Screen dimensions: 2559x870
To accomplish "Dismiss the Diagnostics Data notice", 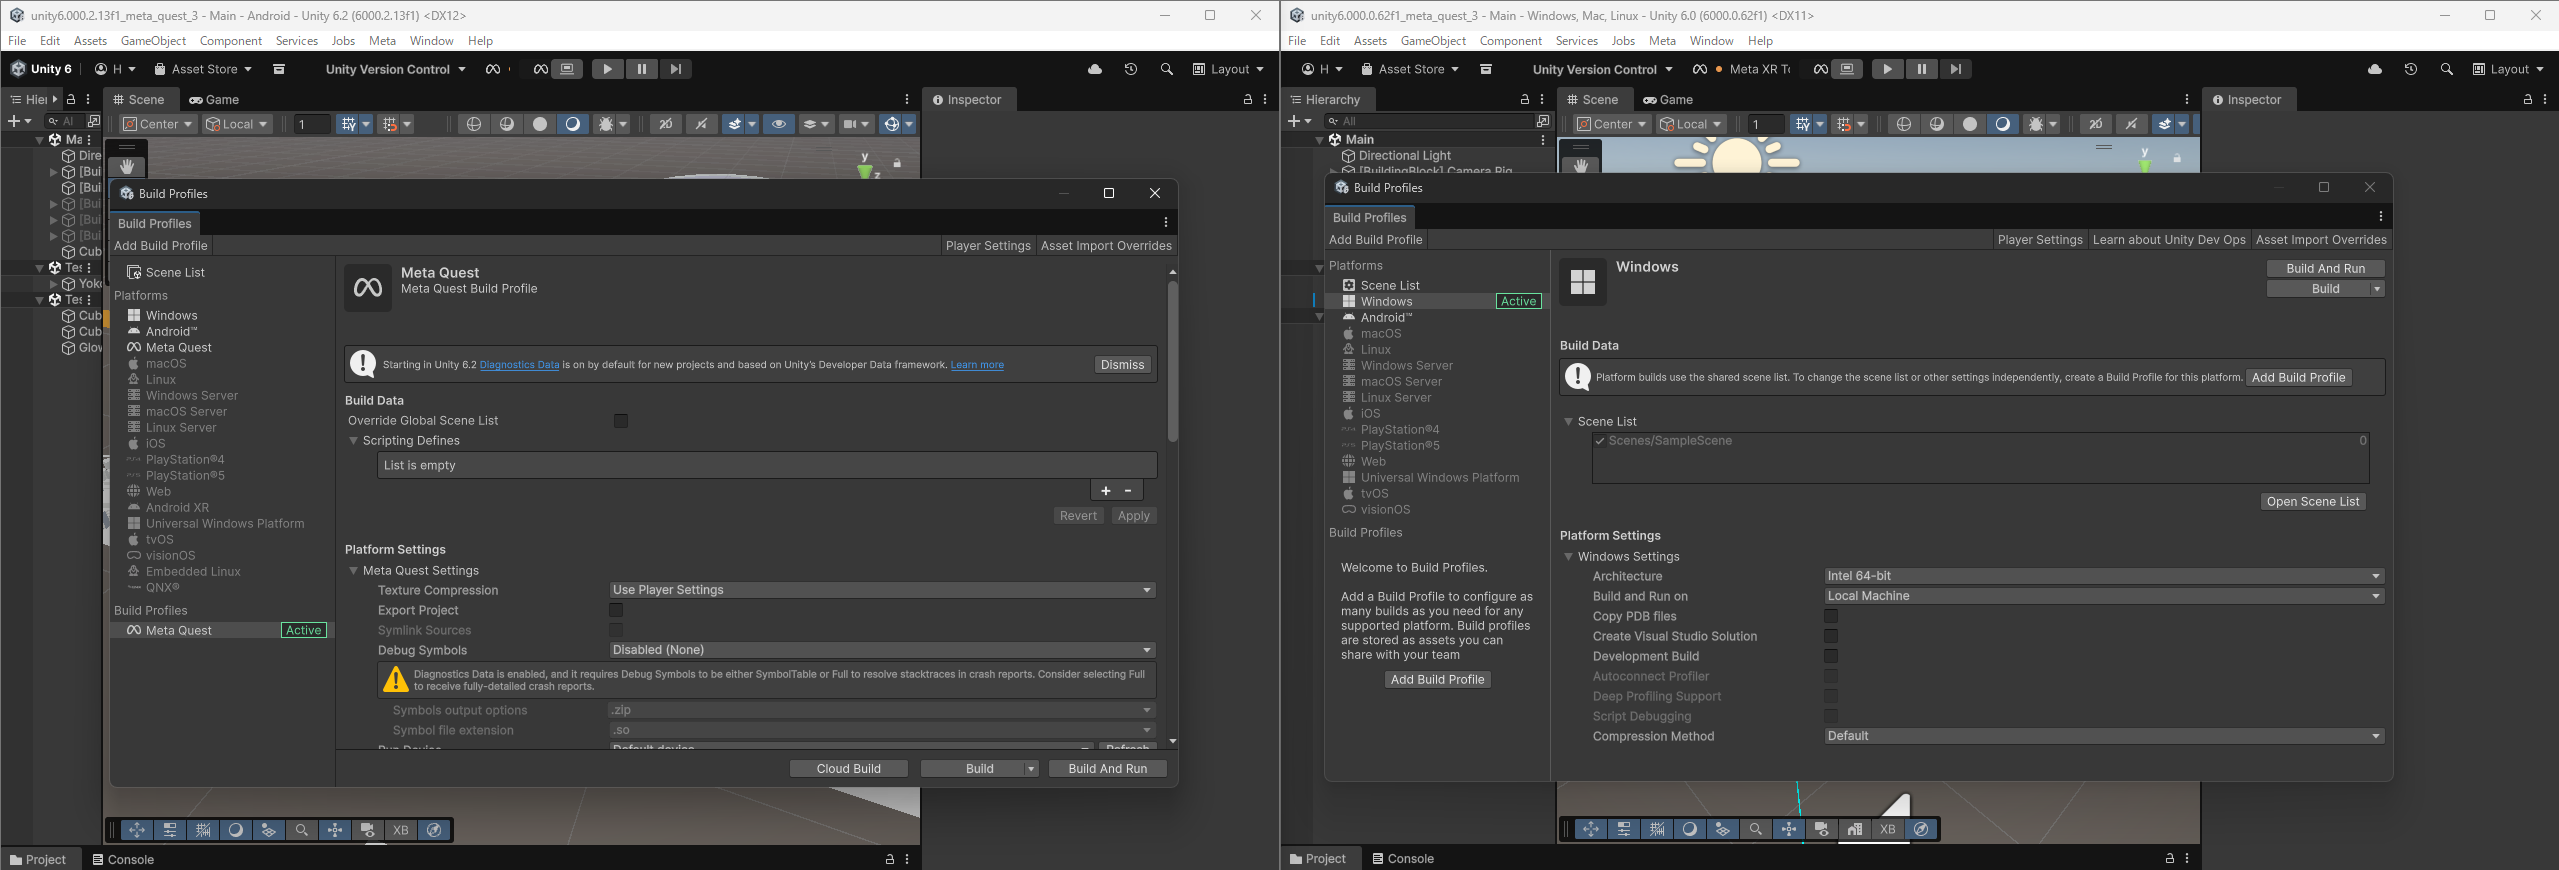I will (x=1122, y=365).
